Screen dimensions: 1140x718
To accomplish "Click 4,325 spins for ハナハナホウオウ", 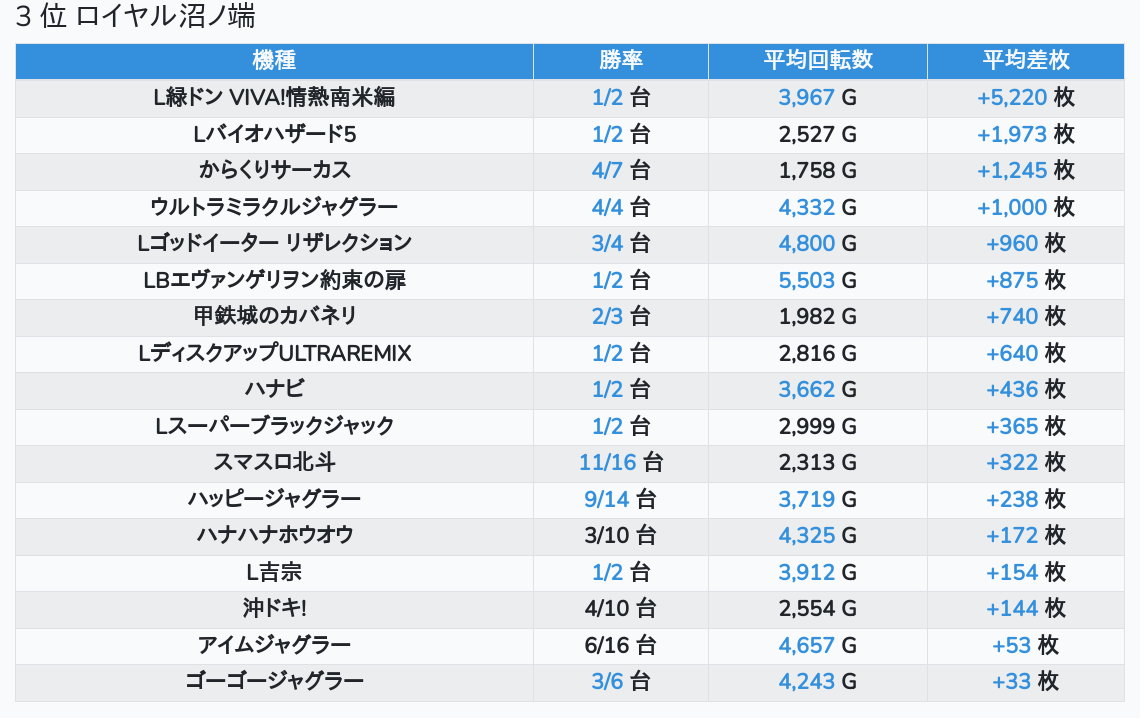I will pos(806,535).
